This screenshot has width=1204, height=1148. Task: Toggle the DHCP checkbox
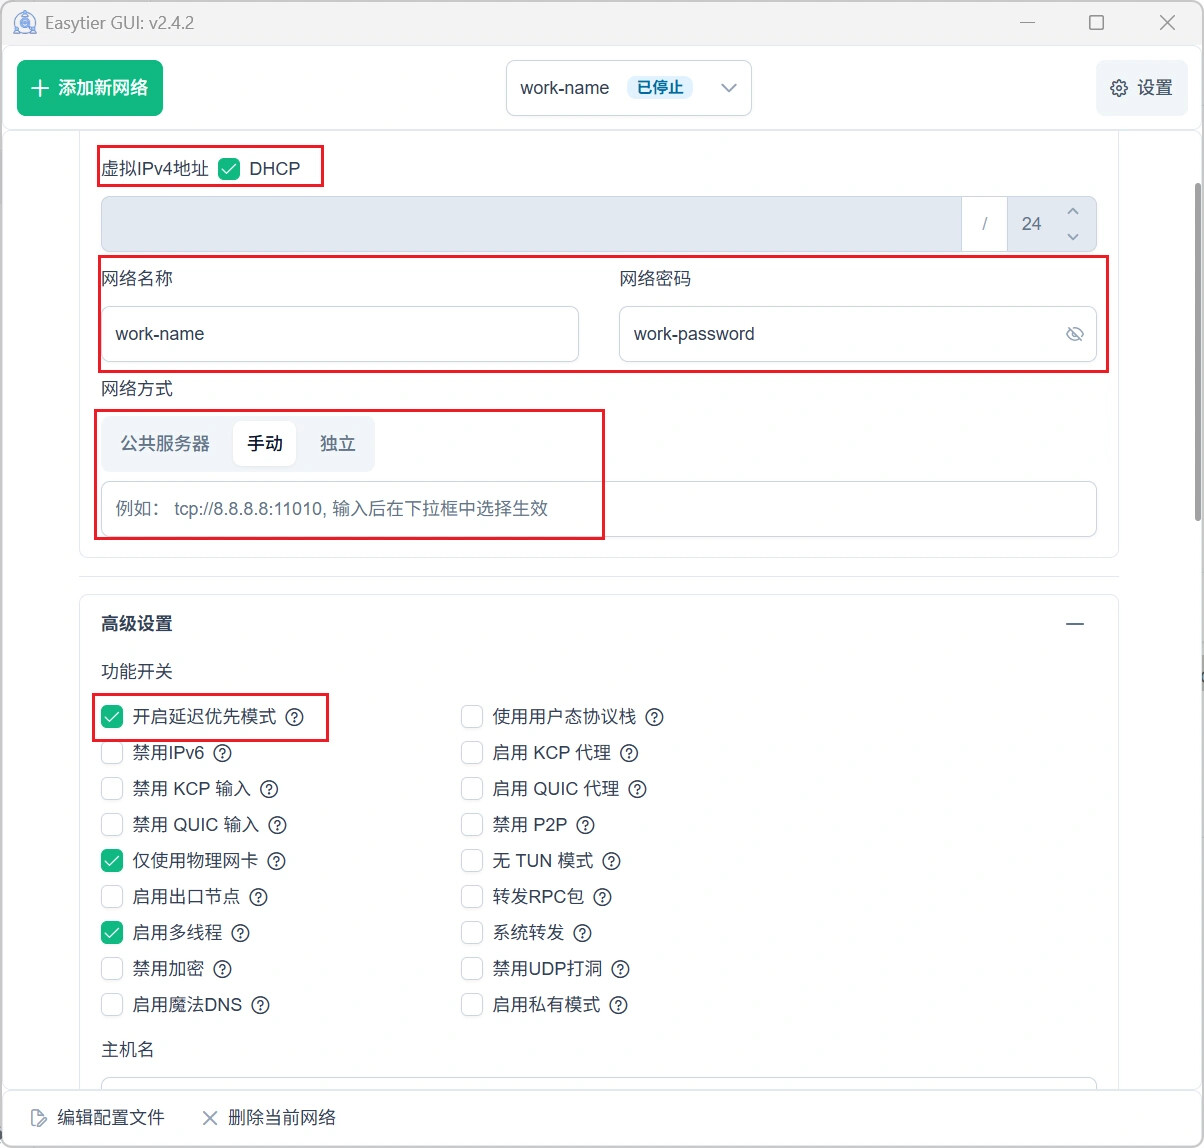click(x=230, y=169)
